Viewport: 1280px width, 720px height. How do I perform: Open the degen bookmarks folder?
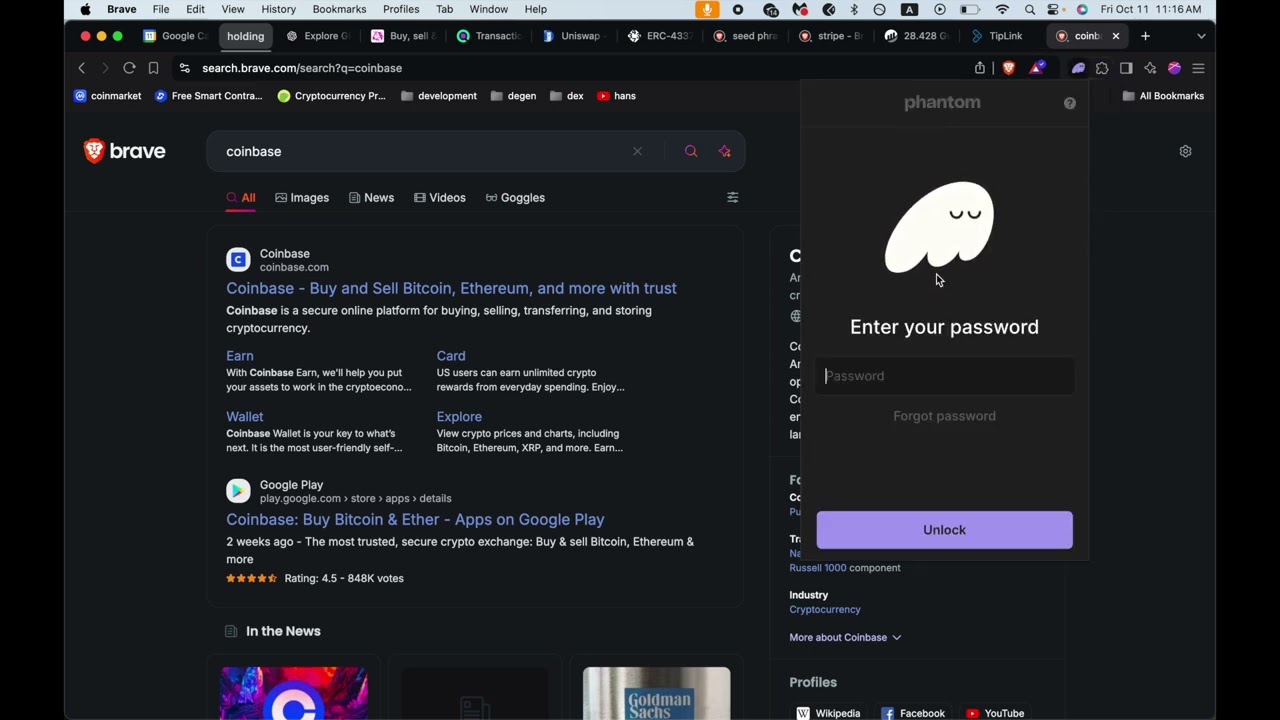(514, 96)
